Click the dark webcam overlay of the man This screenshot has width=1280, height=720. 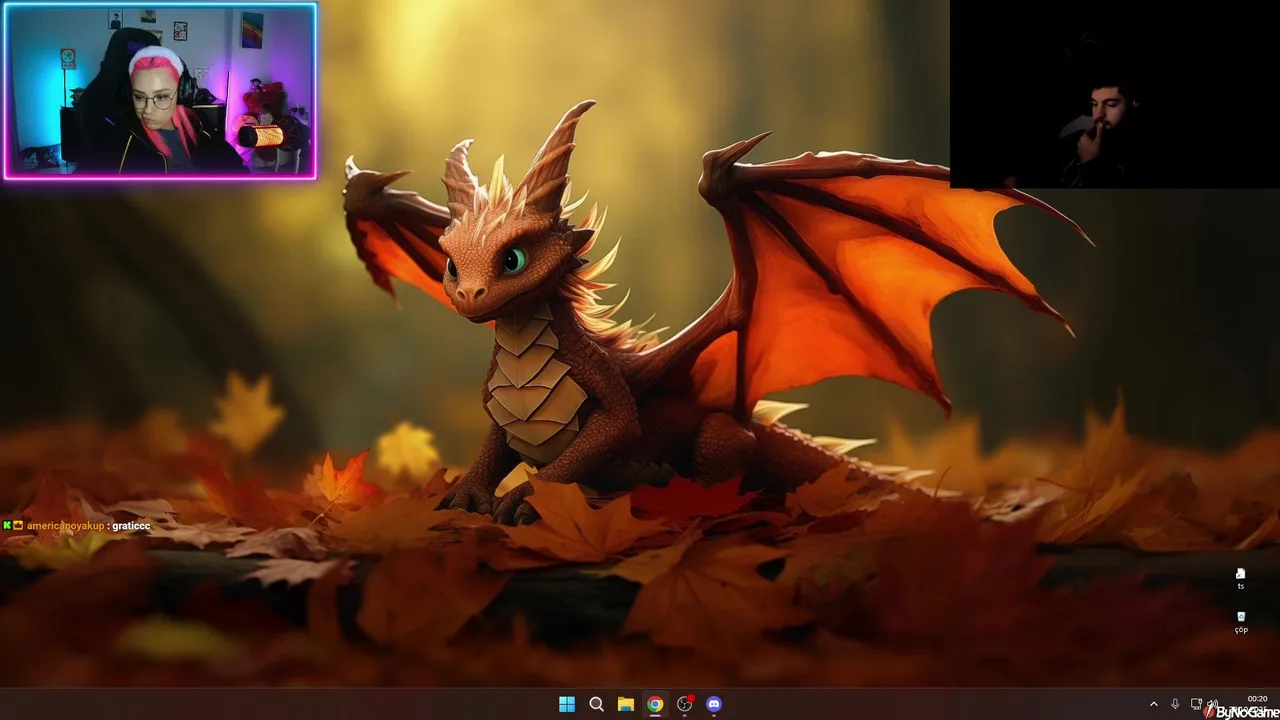[1114, 94]
